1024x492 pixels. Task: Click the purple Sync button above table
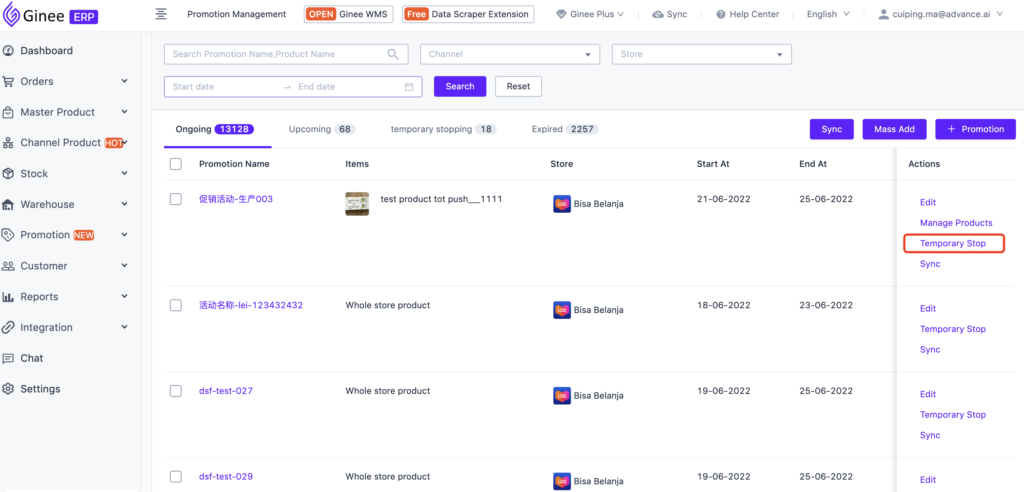coord(831,129)
